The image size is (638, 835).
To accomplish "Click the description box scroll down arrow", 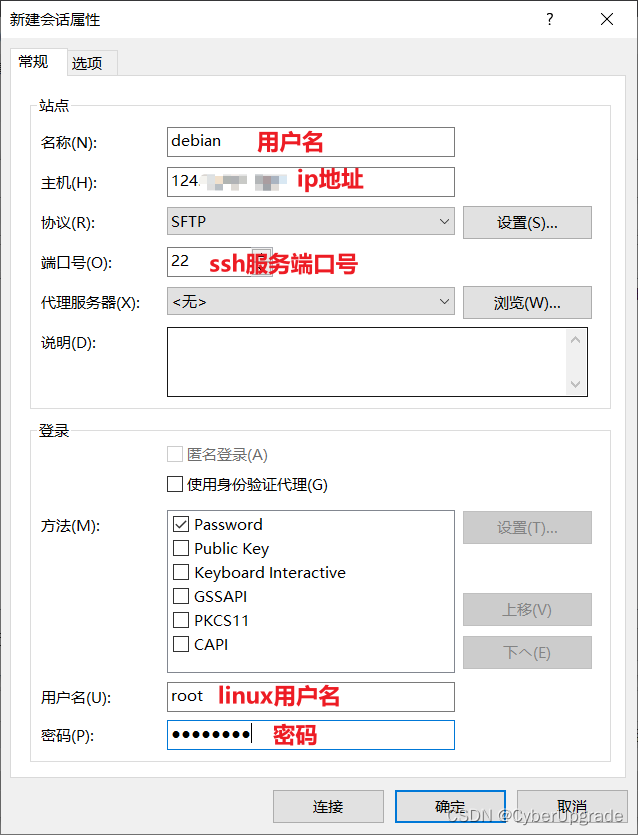I will tap(575, 384).
